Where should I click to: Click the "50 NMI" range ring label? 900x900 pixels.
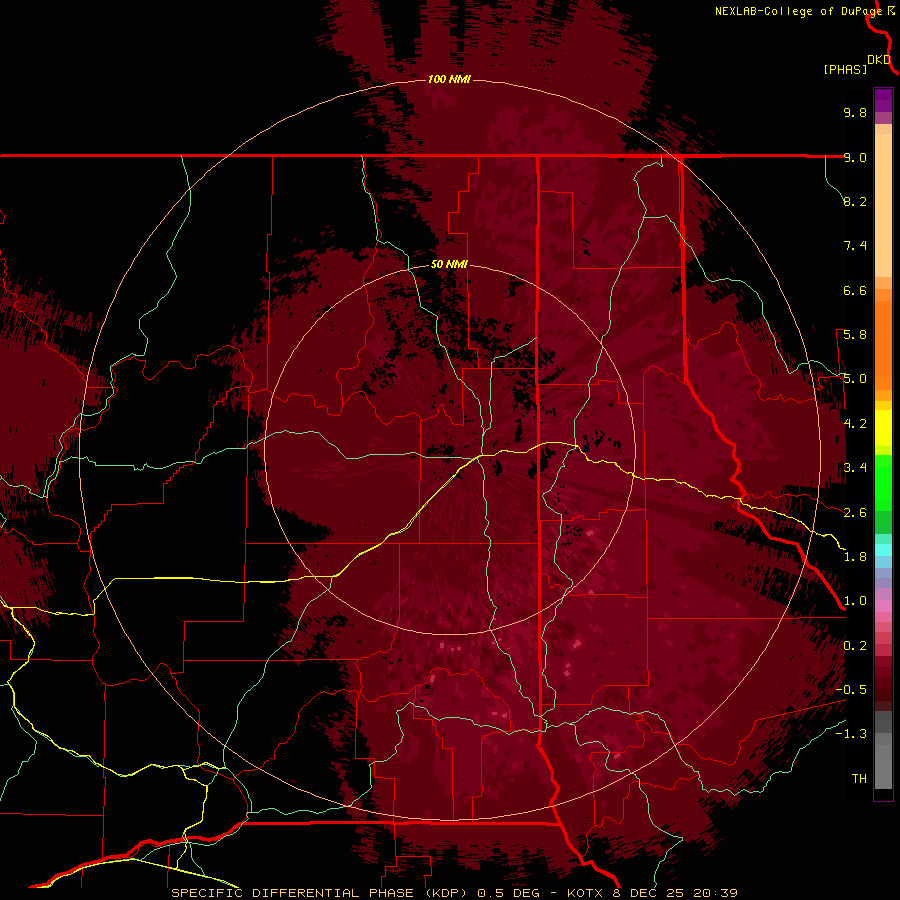449,264
